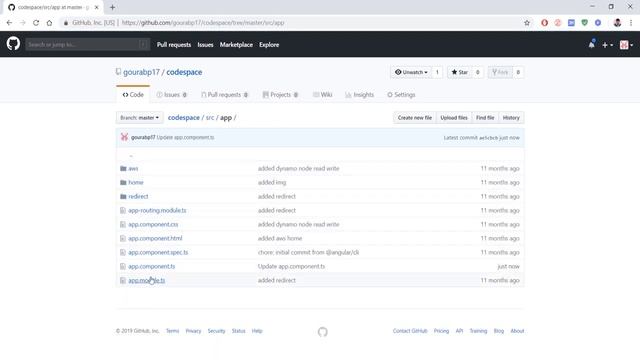Go to browser home page icon
This screenshot has width=640, height=360.
coord(49,23)
